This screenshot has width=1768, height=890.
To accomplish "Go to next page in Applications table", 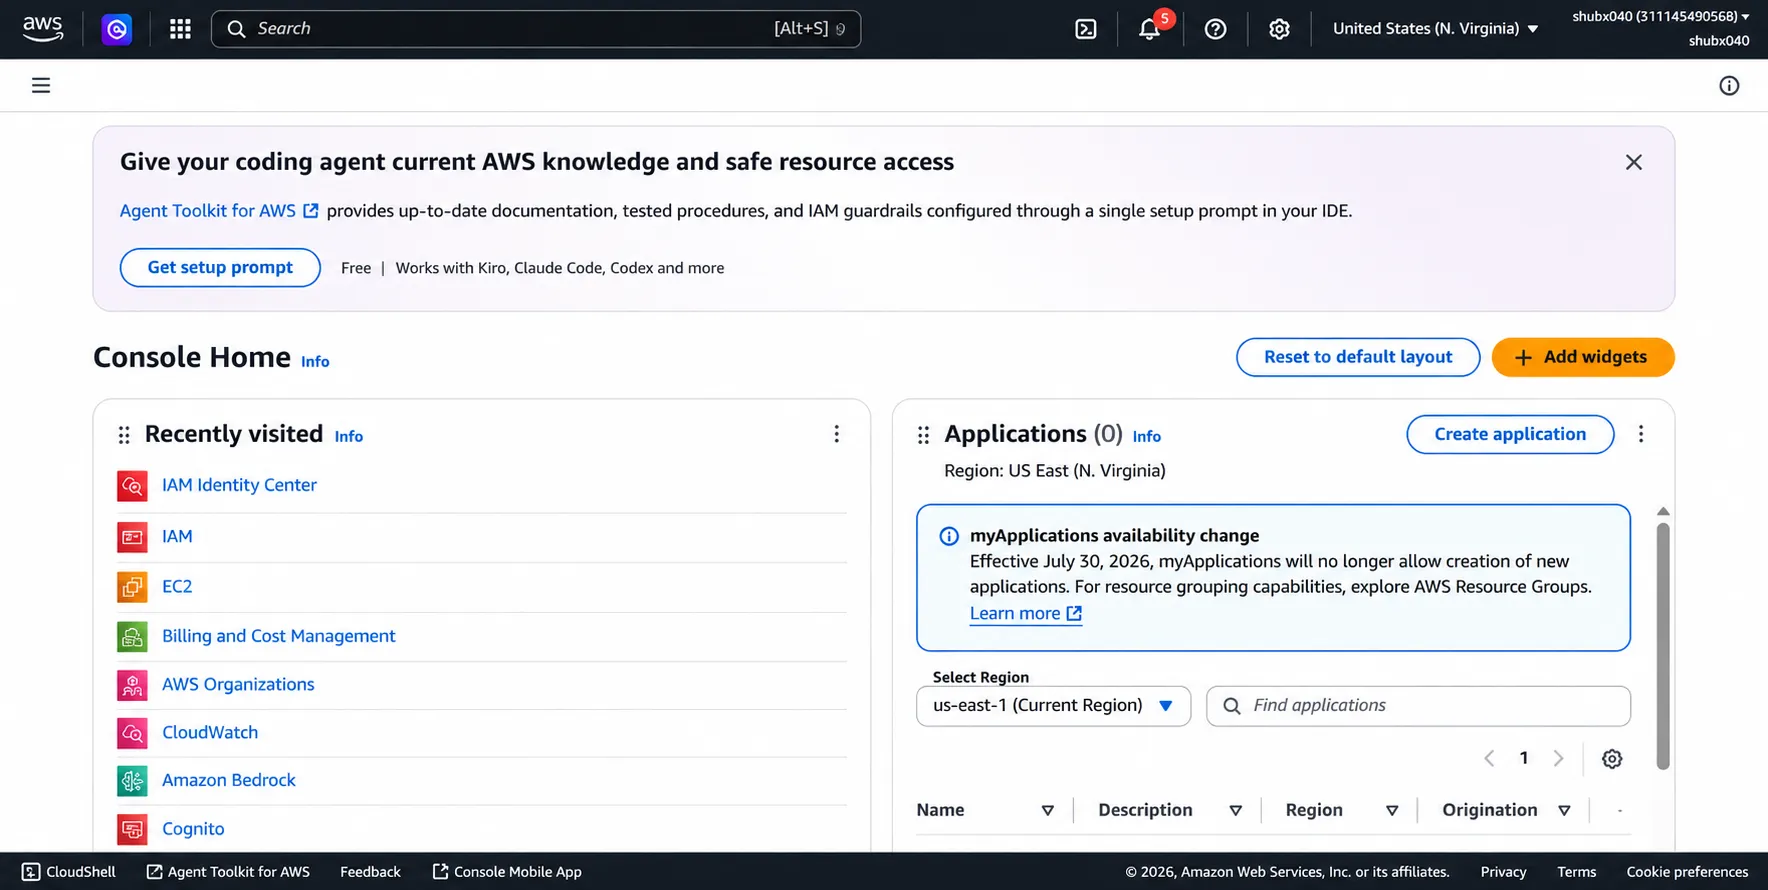I will (1558, 758).
